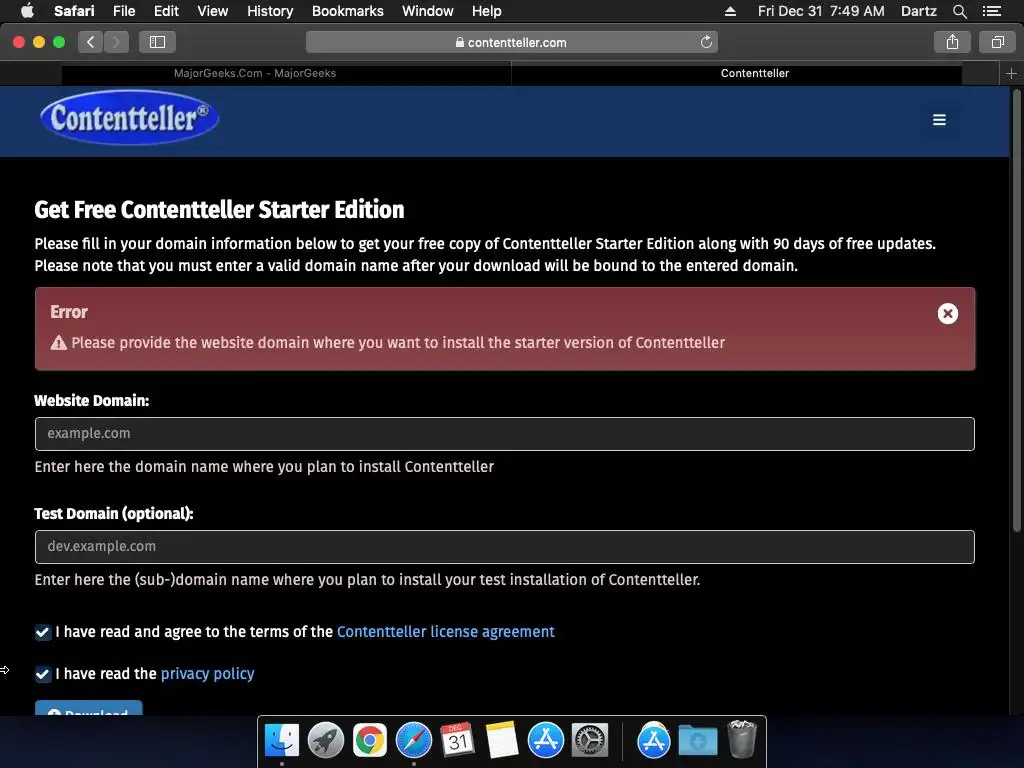
Task: Open the Safari menu
Action: pos(74,10)
